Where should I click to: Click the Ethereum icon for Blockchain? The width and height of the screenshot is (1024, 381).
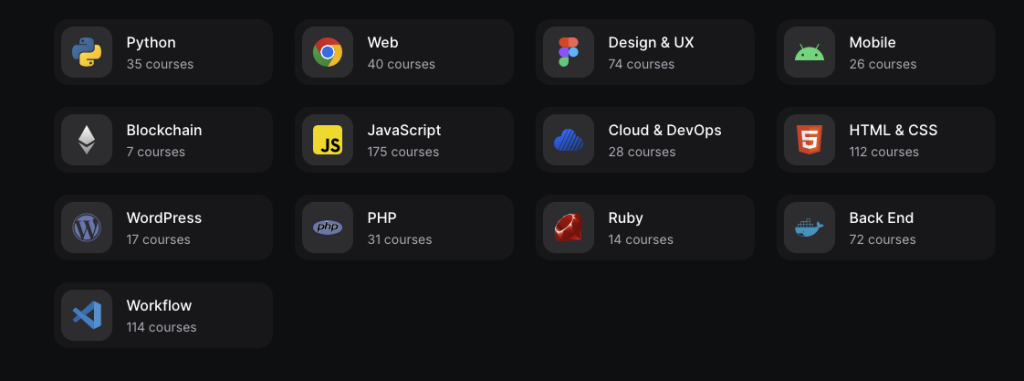pyautogui.click(x=87, y=140)
